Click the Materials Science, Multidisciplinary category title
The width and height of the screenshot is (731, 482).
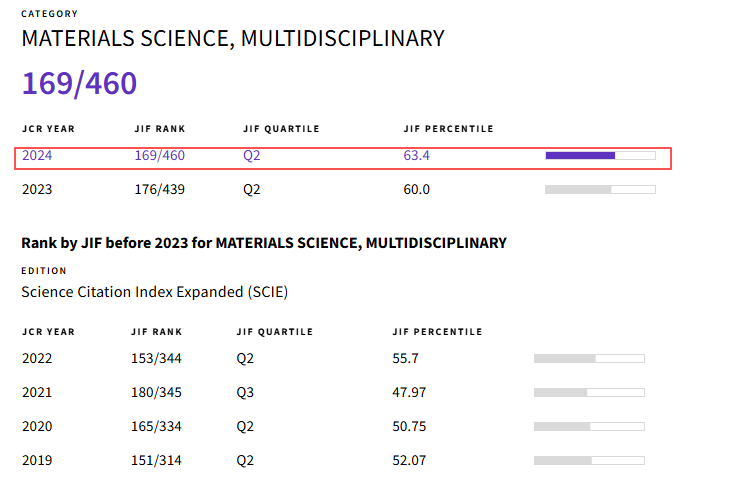[x=232, y=39]
